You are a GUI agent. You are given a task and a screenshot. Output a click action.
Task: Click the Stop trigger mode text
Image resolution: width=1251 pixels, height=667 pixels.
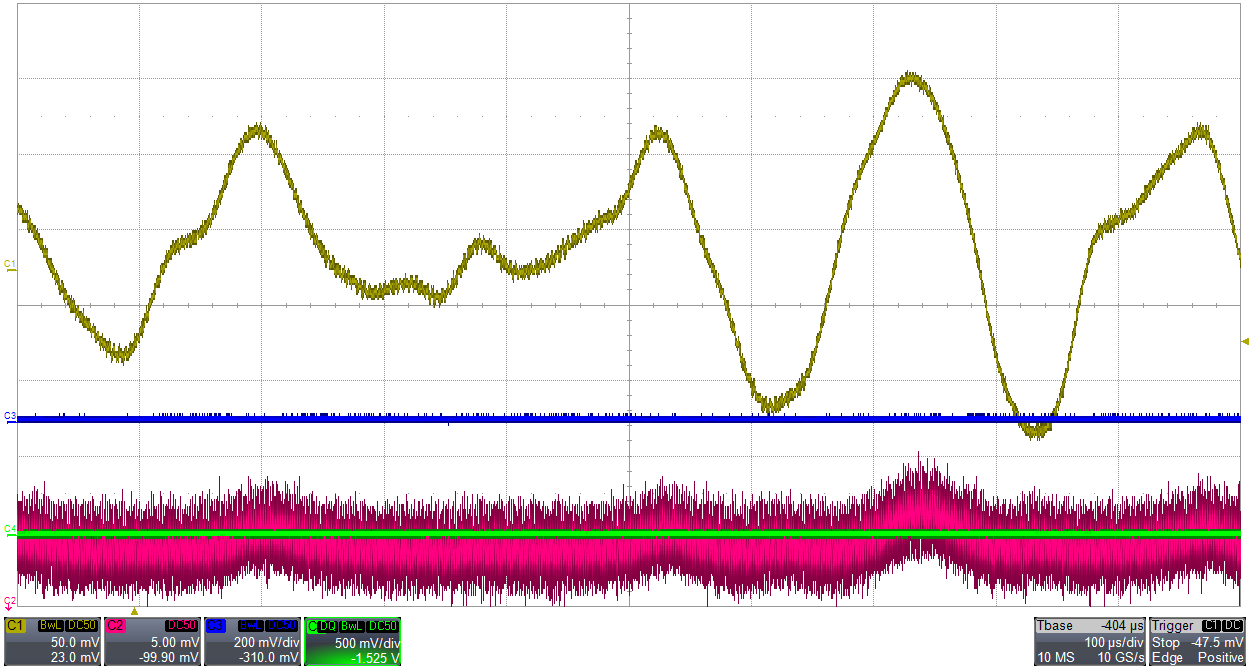point(1166,642)
